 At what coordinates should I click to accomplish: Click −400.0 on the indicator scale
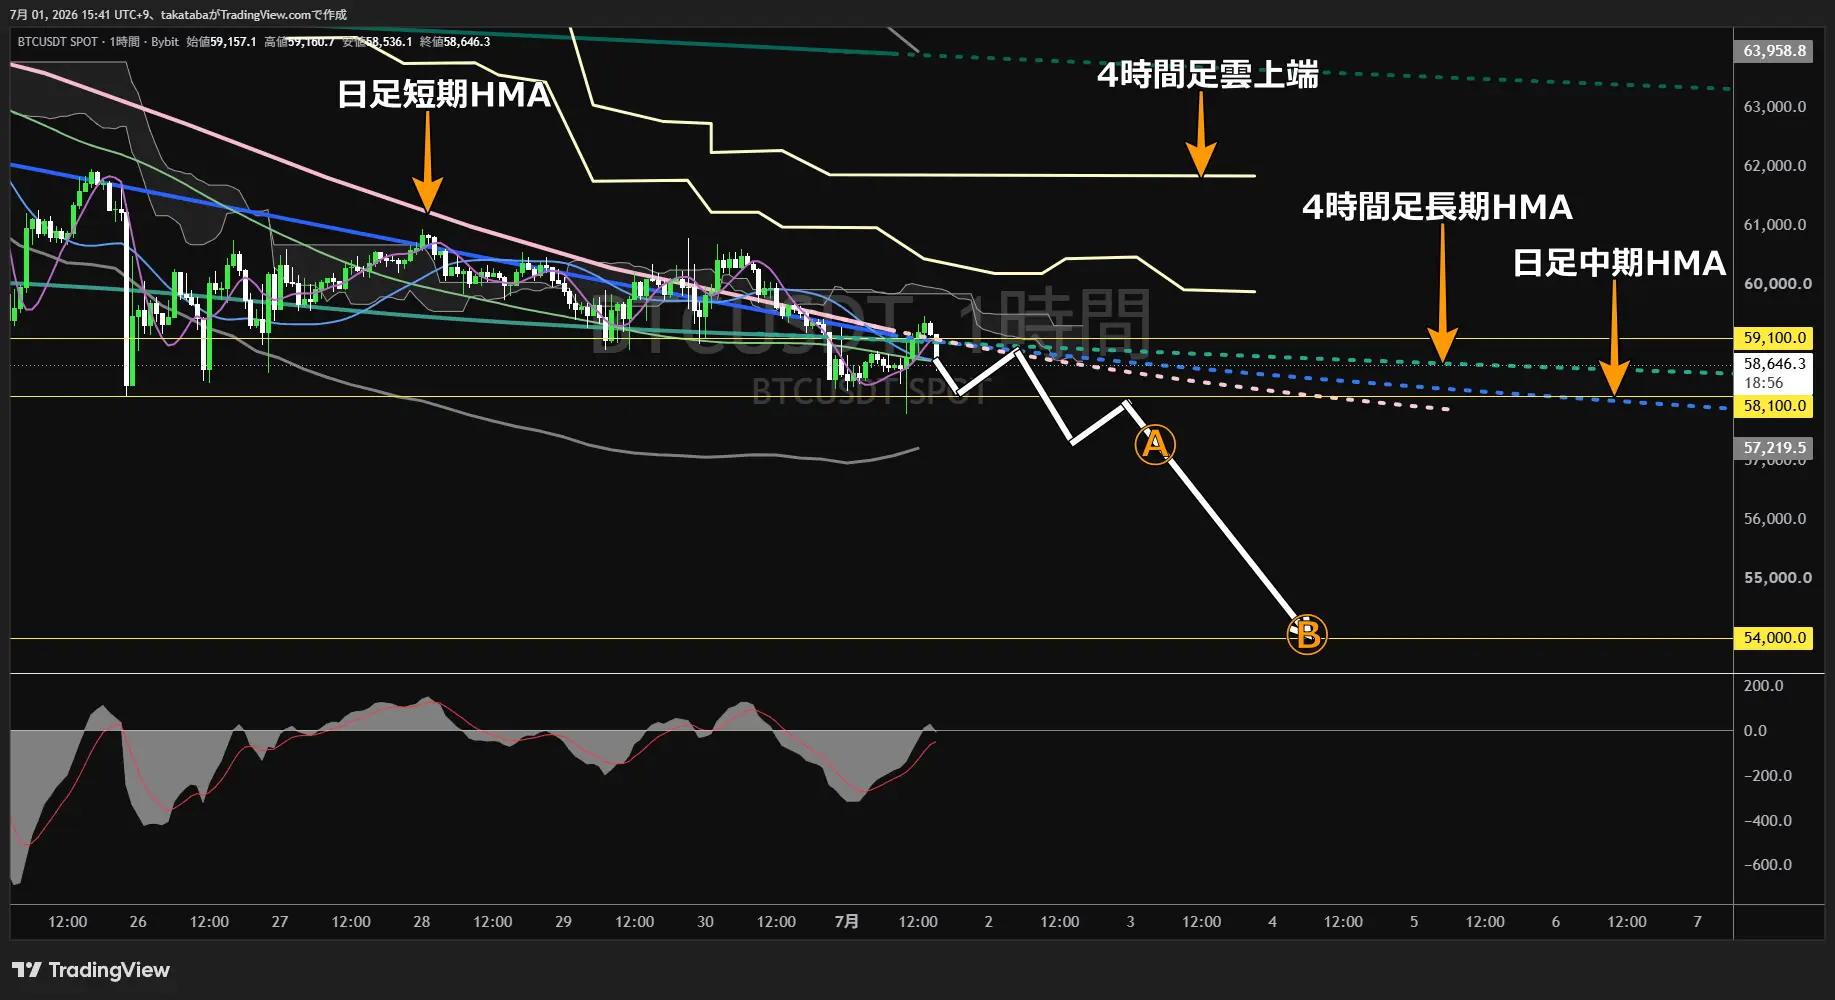pos(1767,821)
